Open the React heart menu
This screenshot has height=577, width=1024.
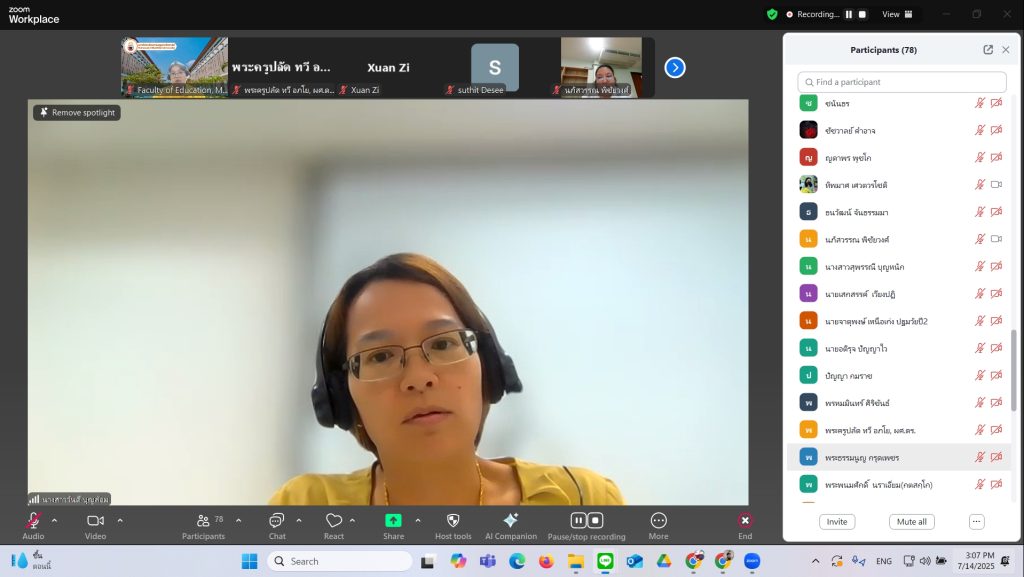(334, 520)
